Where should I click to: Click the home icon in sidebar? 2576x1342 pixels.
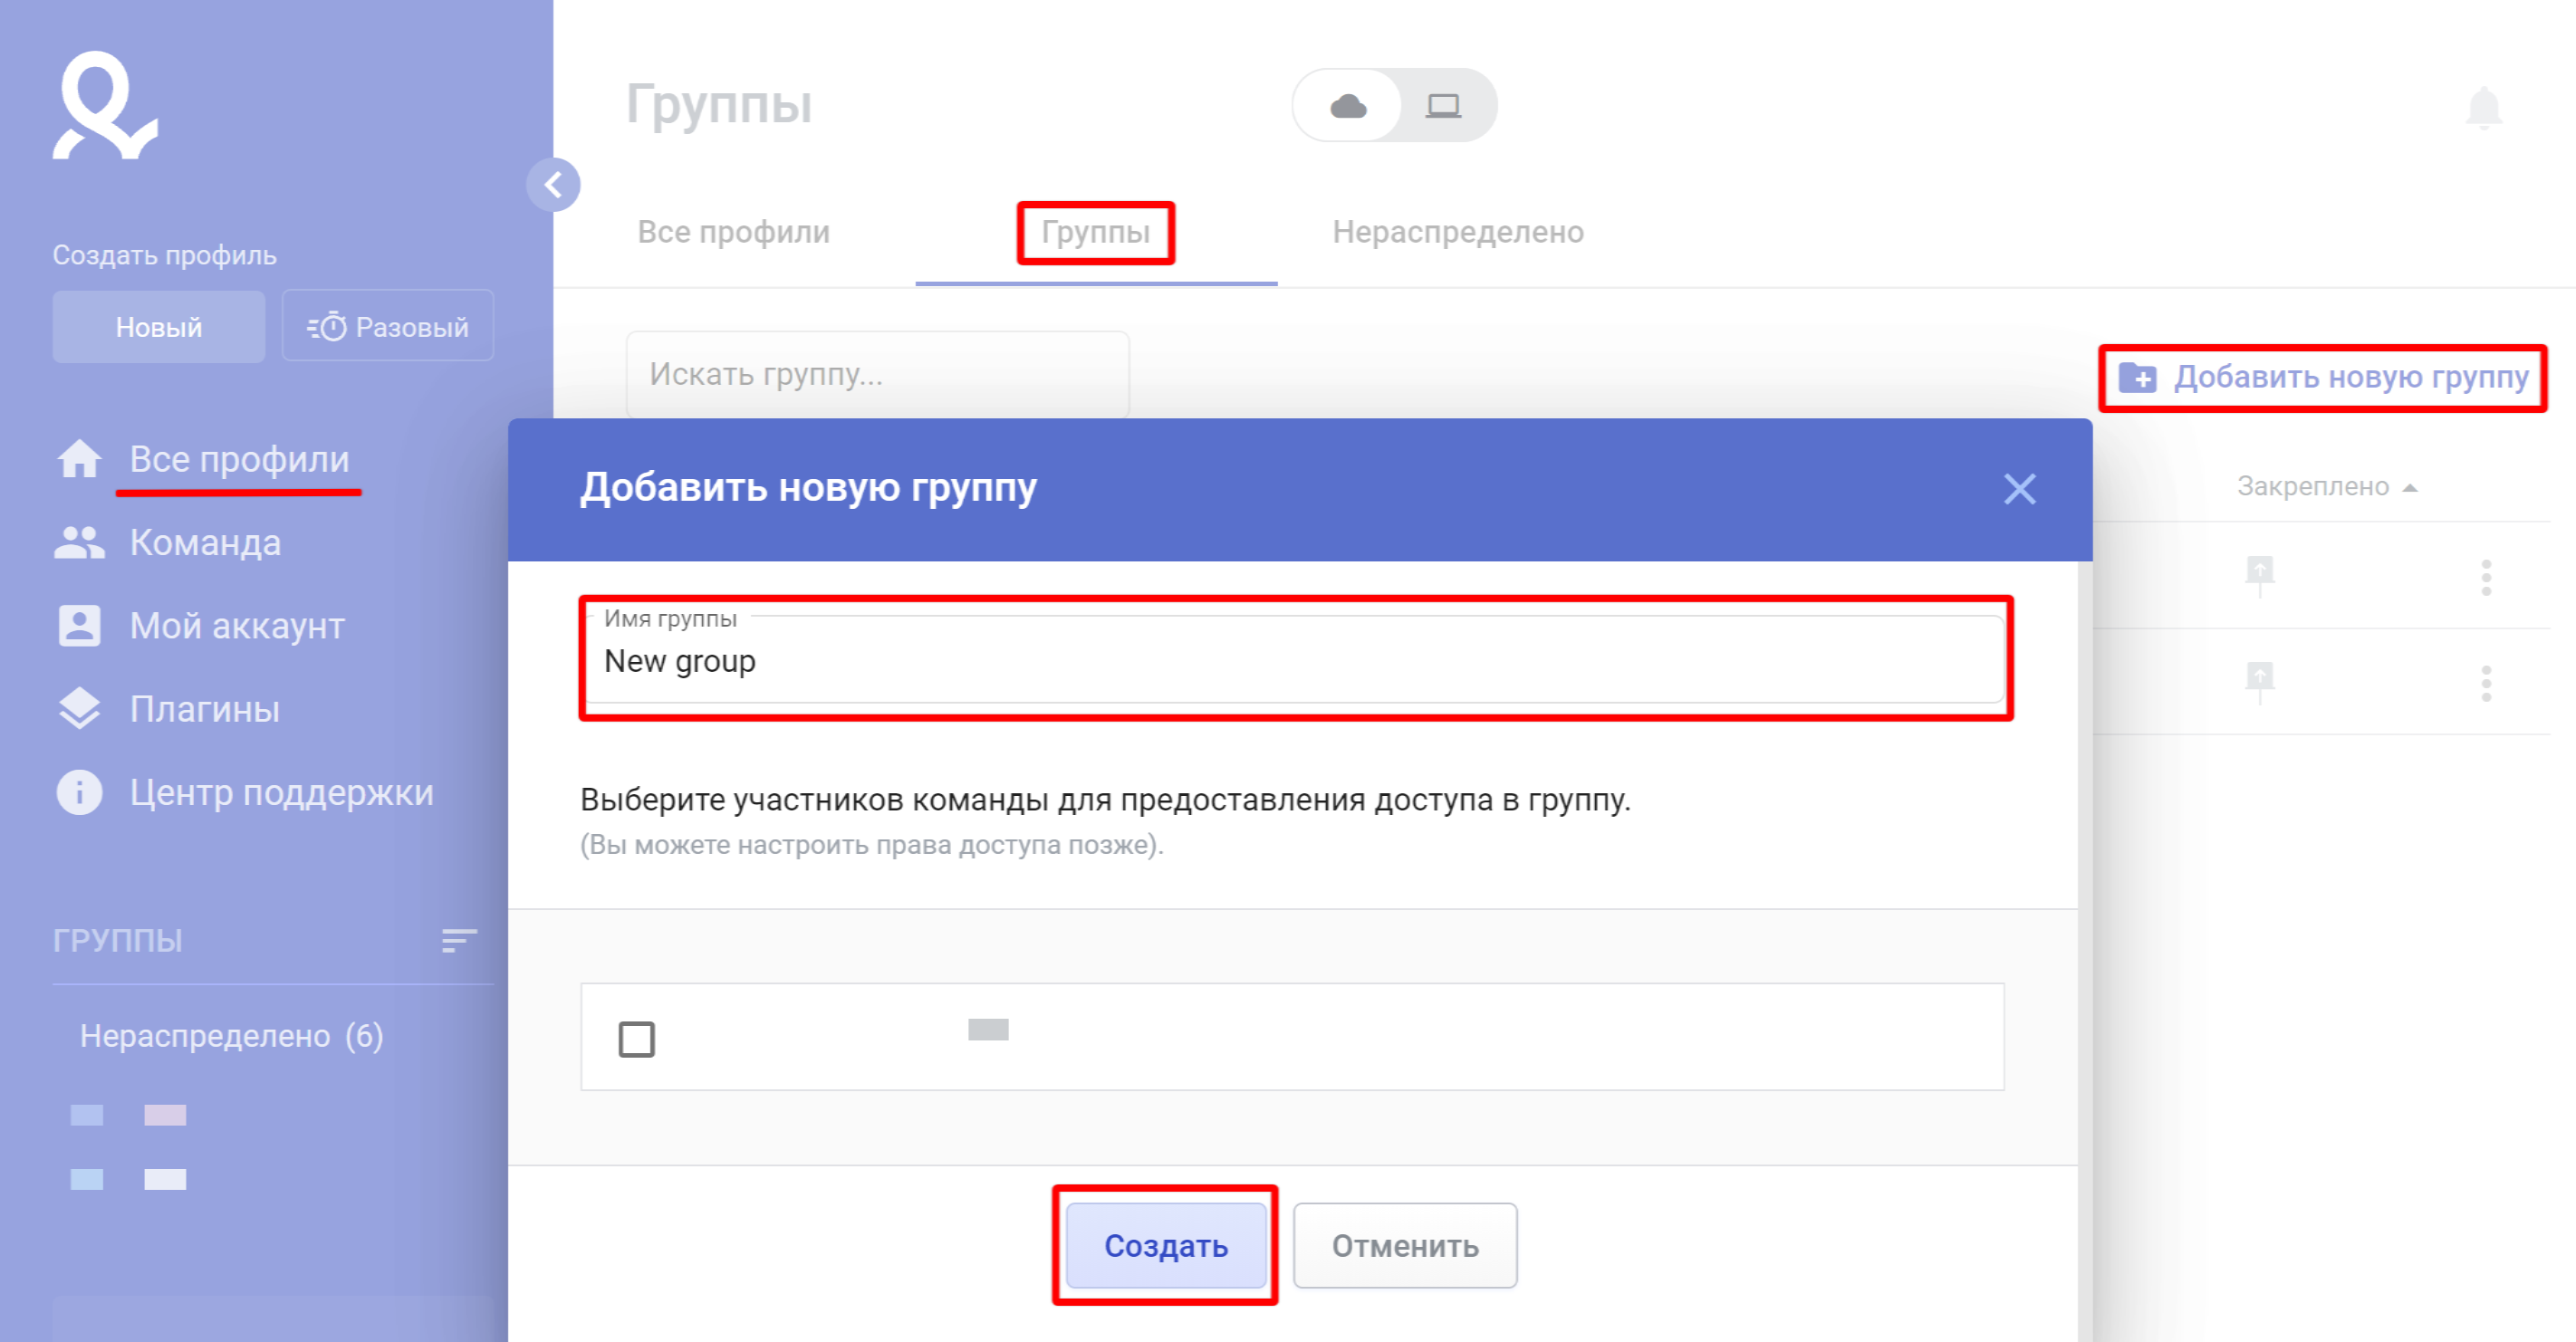[79, 459]
